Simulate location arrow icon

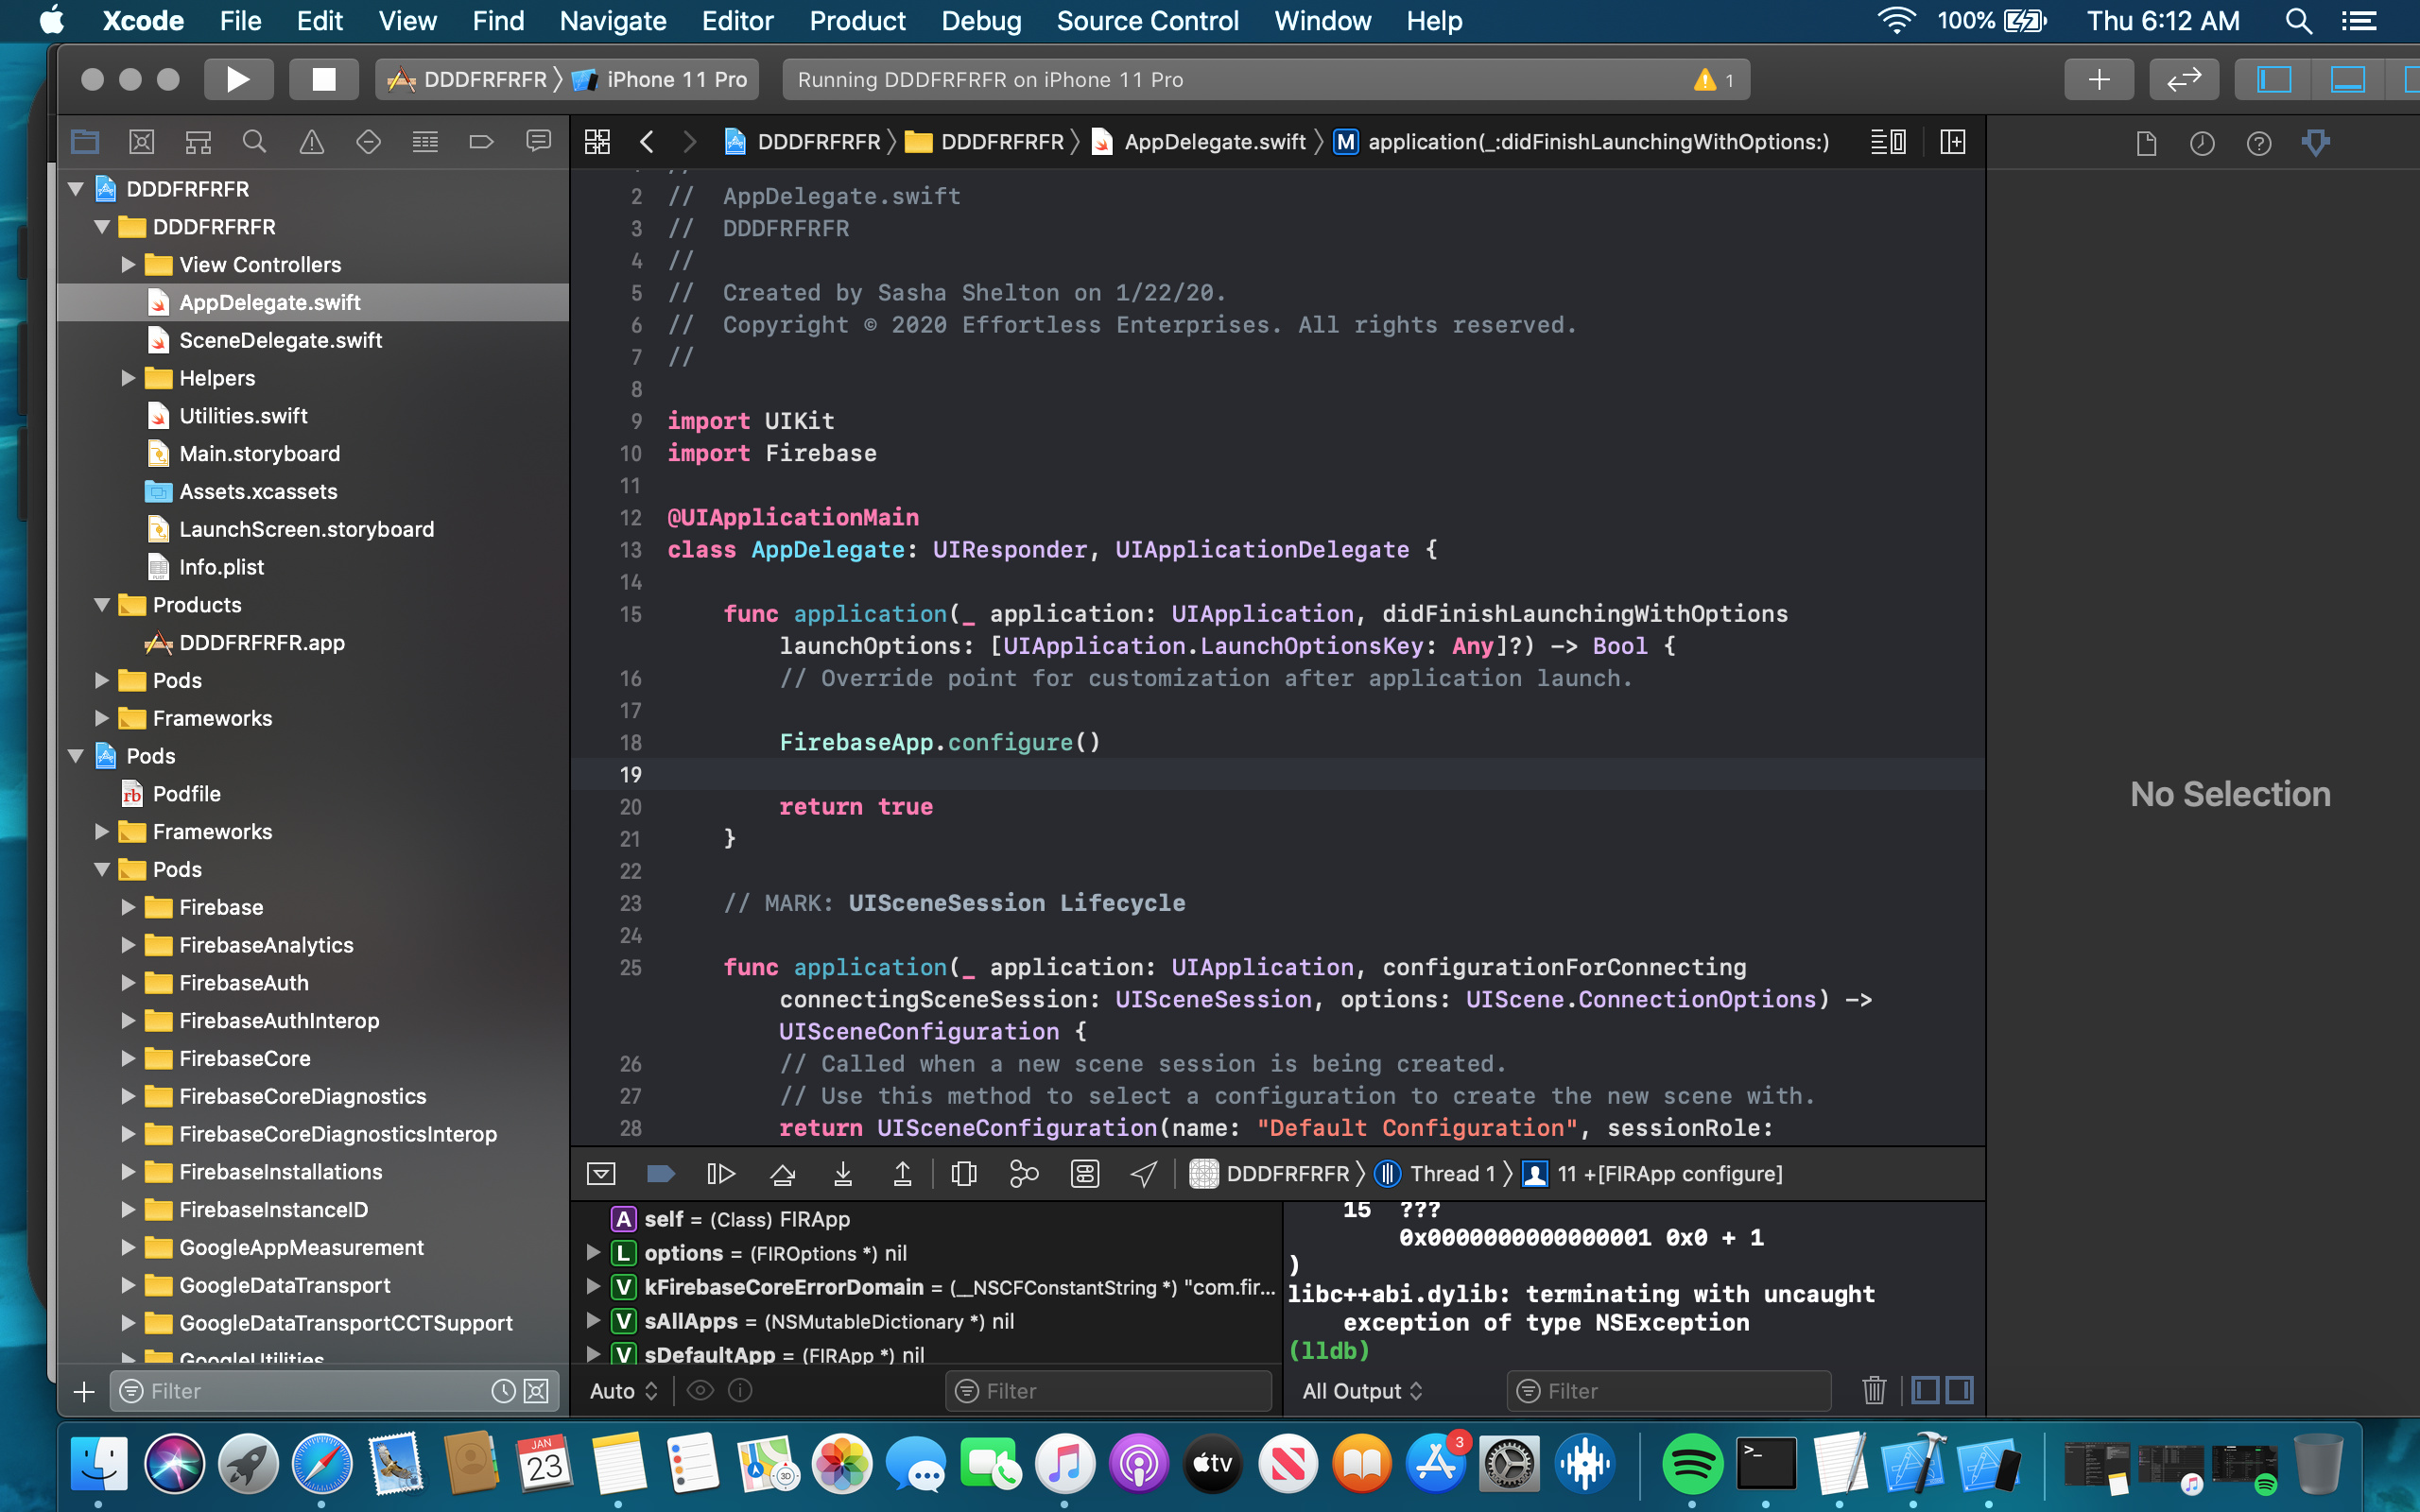click(1144, 1173)
